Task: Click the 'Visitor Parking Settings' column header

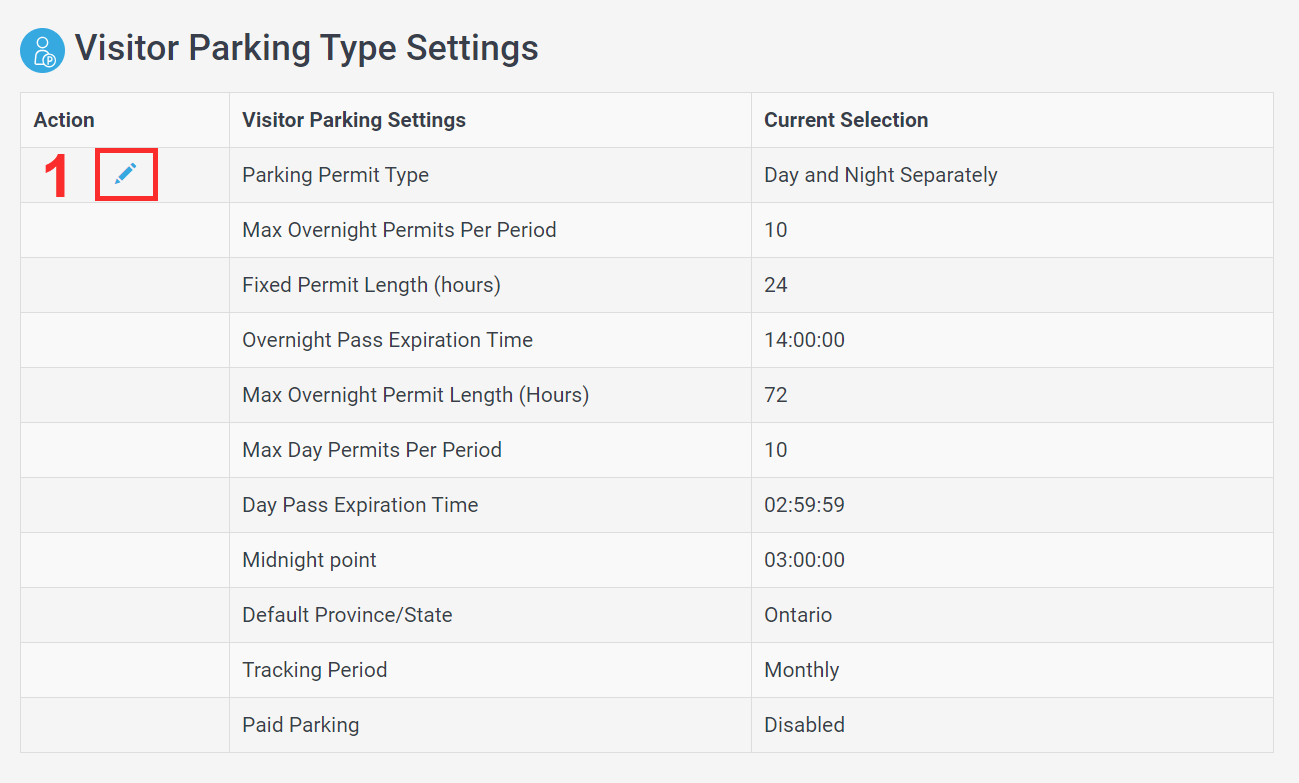Action: point(354,120)
